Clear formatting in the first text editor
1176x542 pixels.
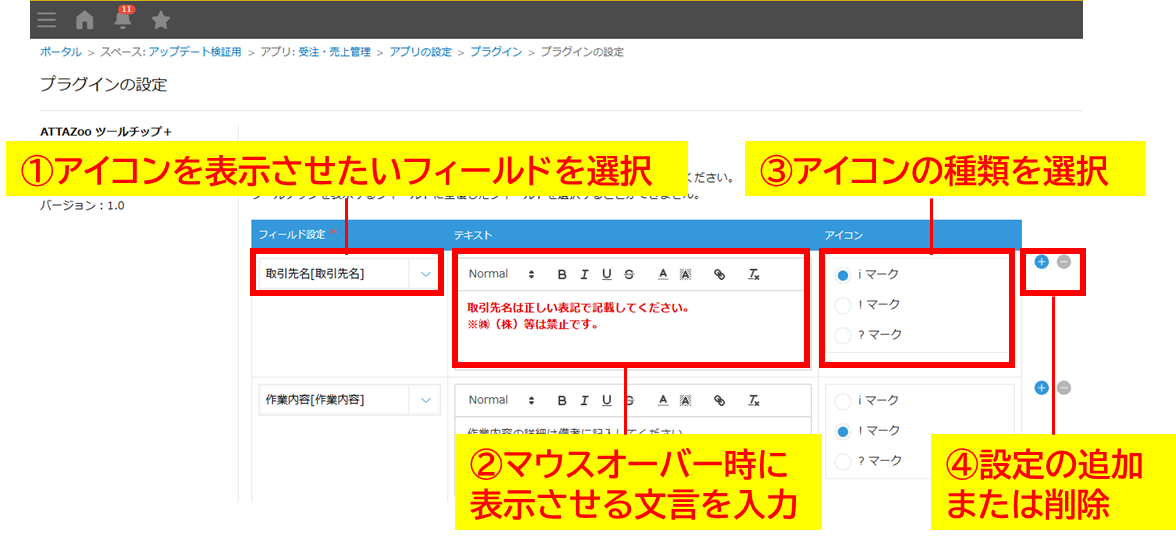(755, 274)
